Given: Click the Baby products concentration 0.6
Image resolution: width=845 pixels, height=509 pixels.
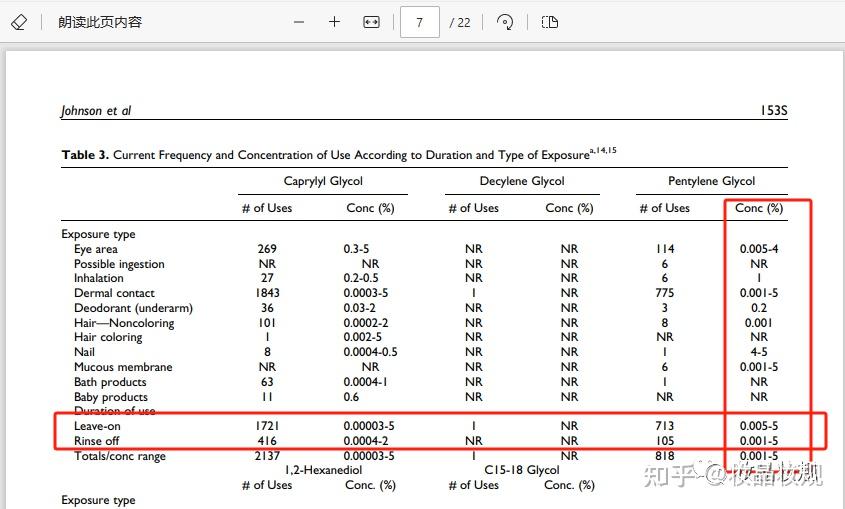Looking at the screenshot, I should pyautogui.click(x=351, y=397).
